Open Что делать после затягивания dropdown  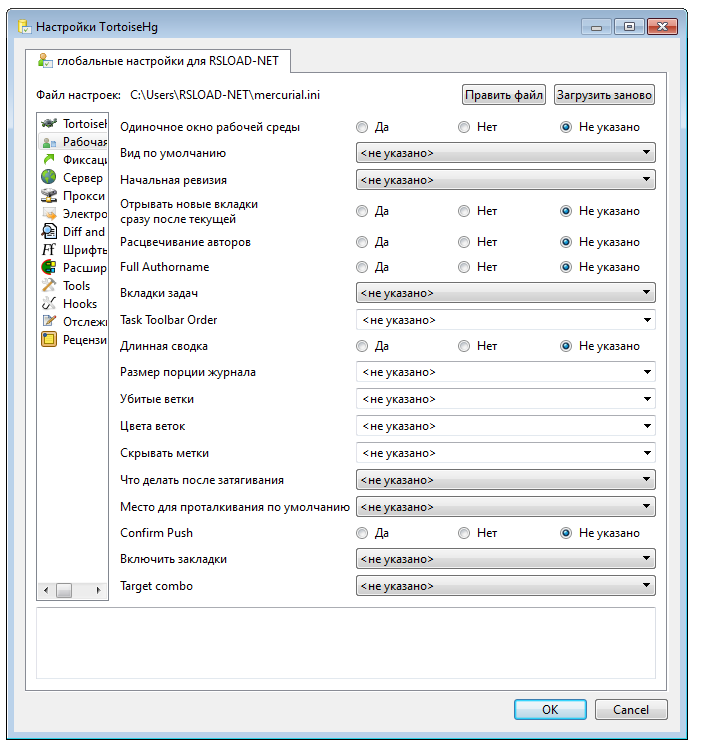click(506, 480)
